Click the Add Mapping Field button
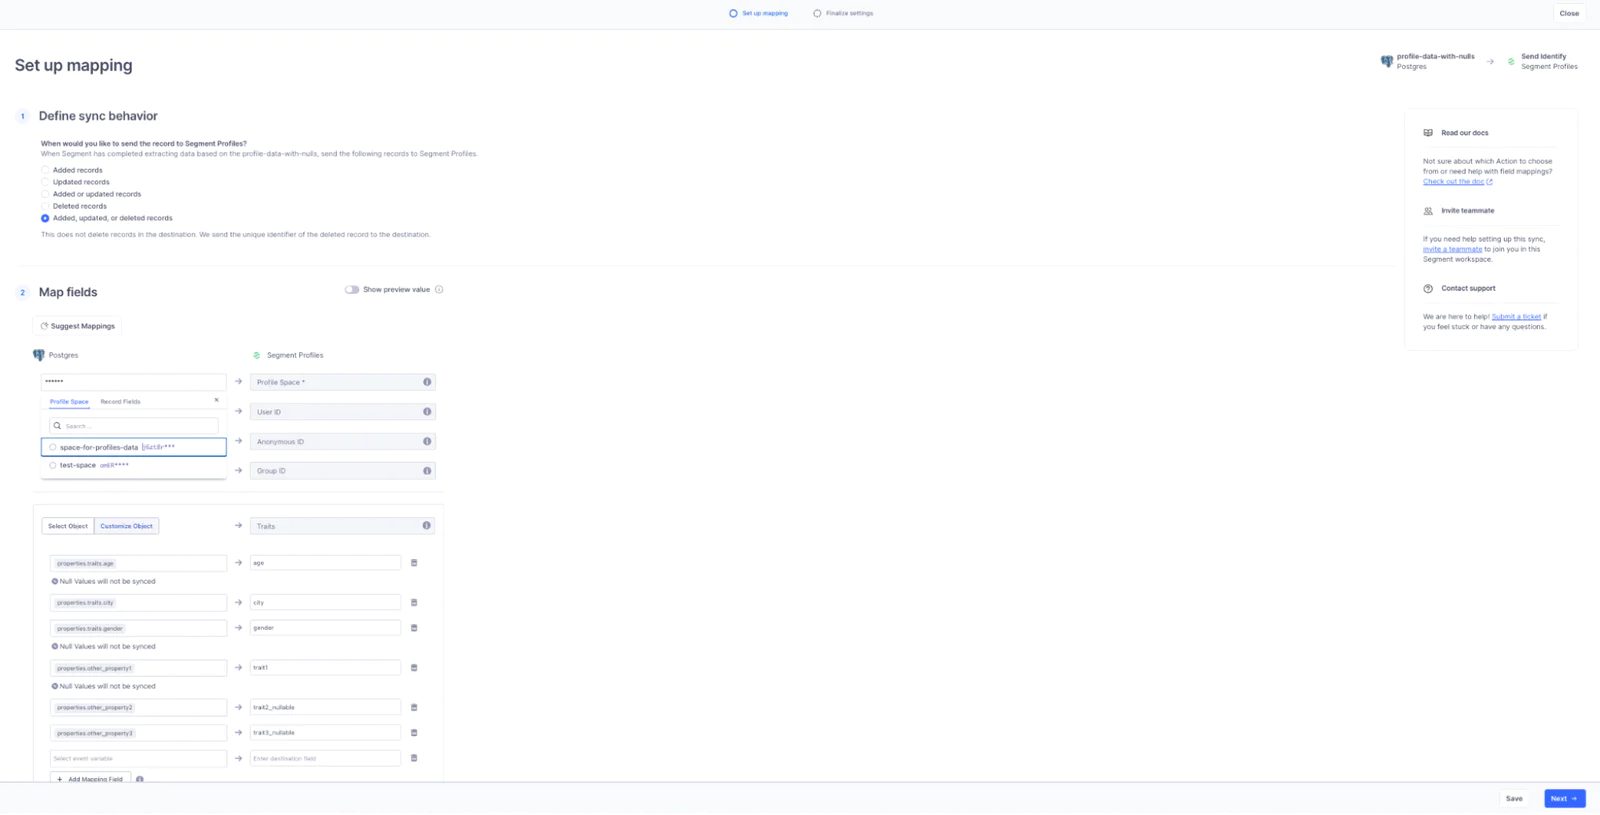The width and height of the screenshot is (1600, 815). [x=90, y=779]
